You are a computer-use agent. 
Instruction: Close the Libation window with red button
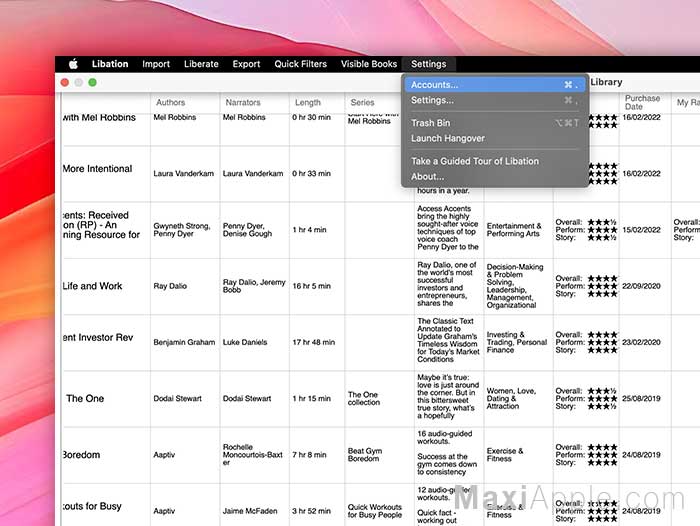point(65,82)
